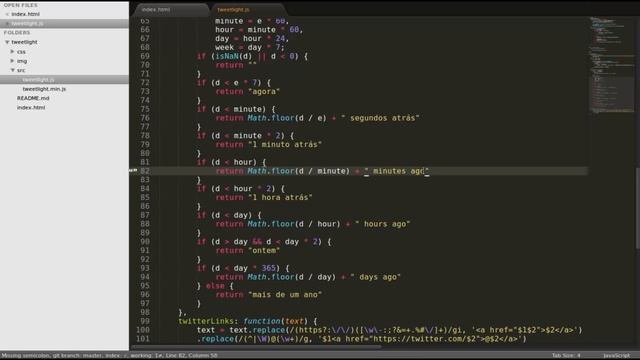Expand the css folder
The height and width of the screenshot is (360, 640).
12,52
